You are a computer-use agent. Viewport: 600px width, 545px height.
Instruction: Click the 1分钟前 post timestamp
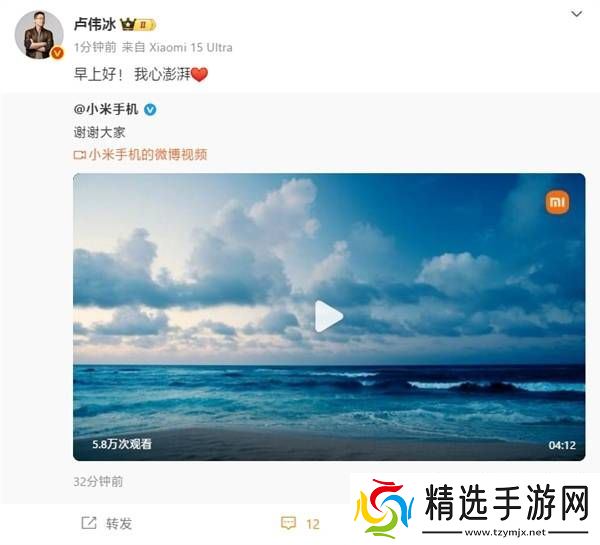coord(95,47)
